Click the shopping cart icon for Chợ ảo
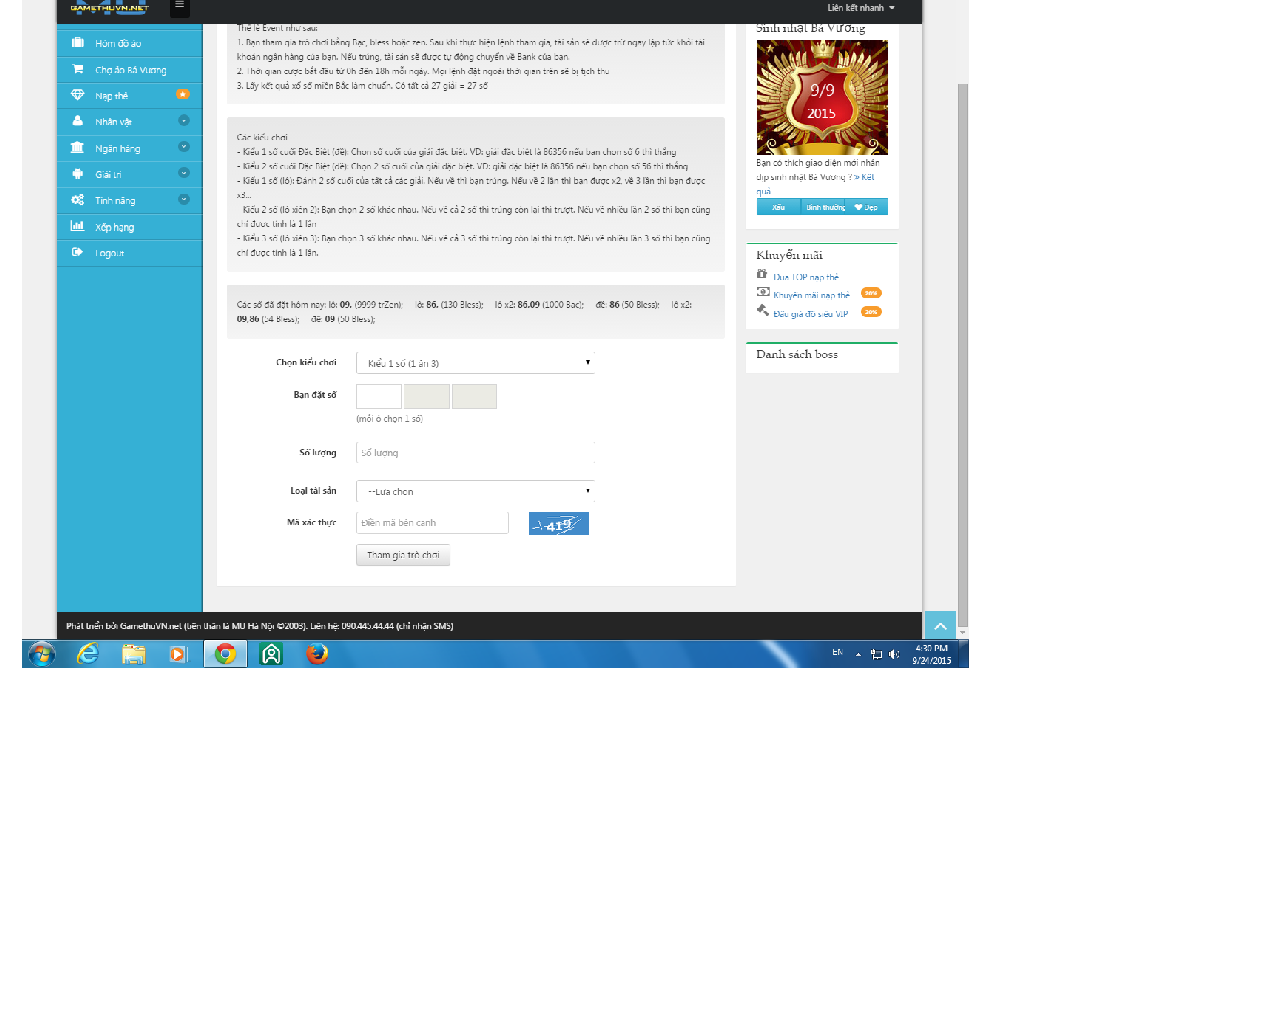Image resolution: width=1280 pixels, height=1024 pixels. coord(77,69)
